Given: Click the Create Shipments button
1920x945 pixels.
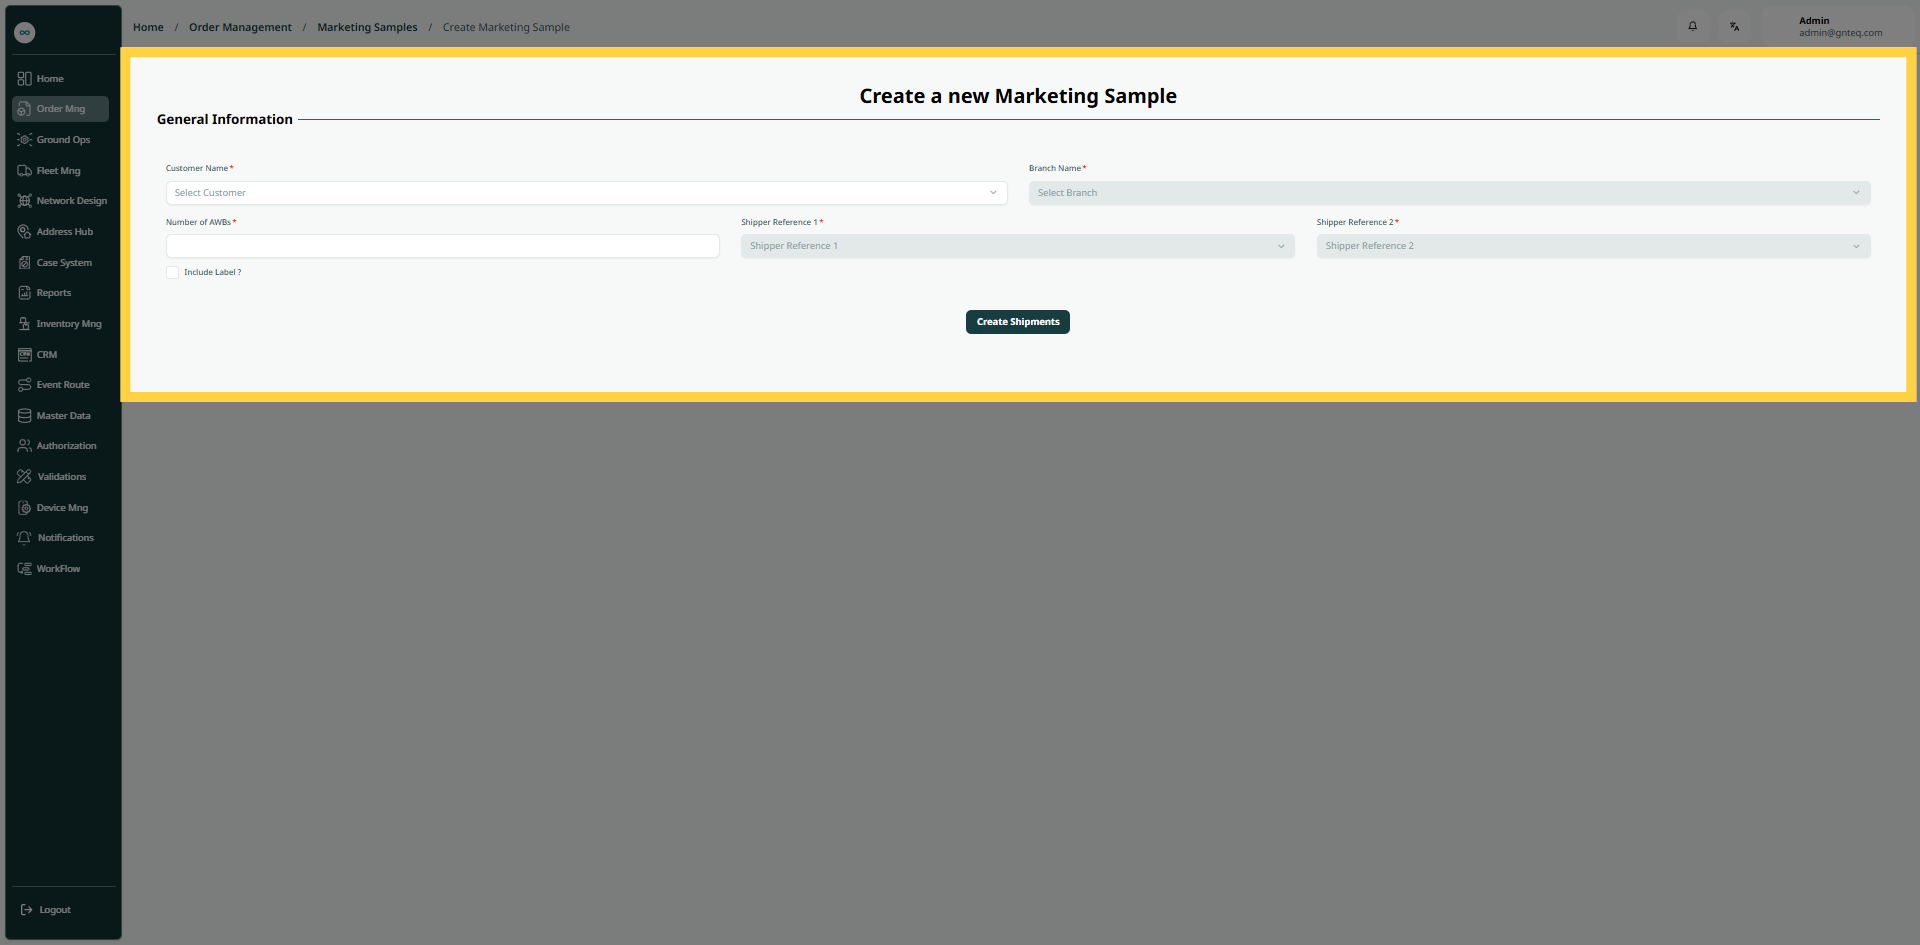Looking at the screenshot, I should 1017,322.
